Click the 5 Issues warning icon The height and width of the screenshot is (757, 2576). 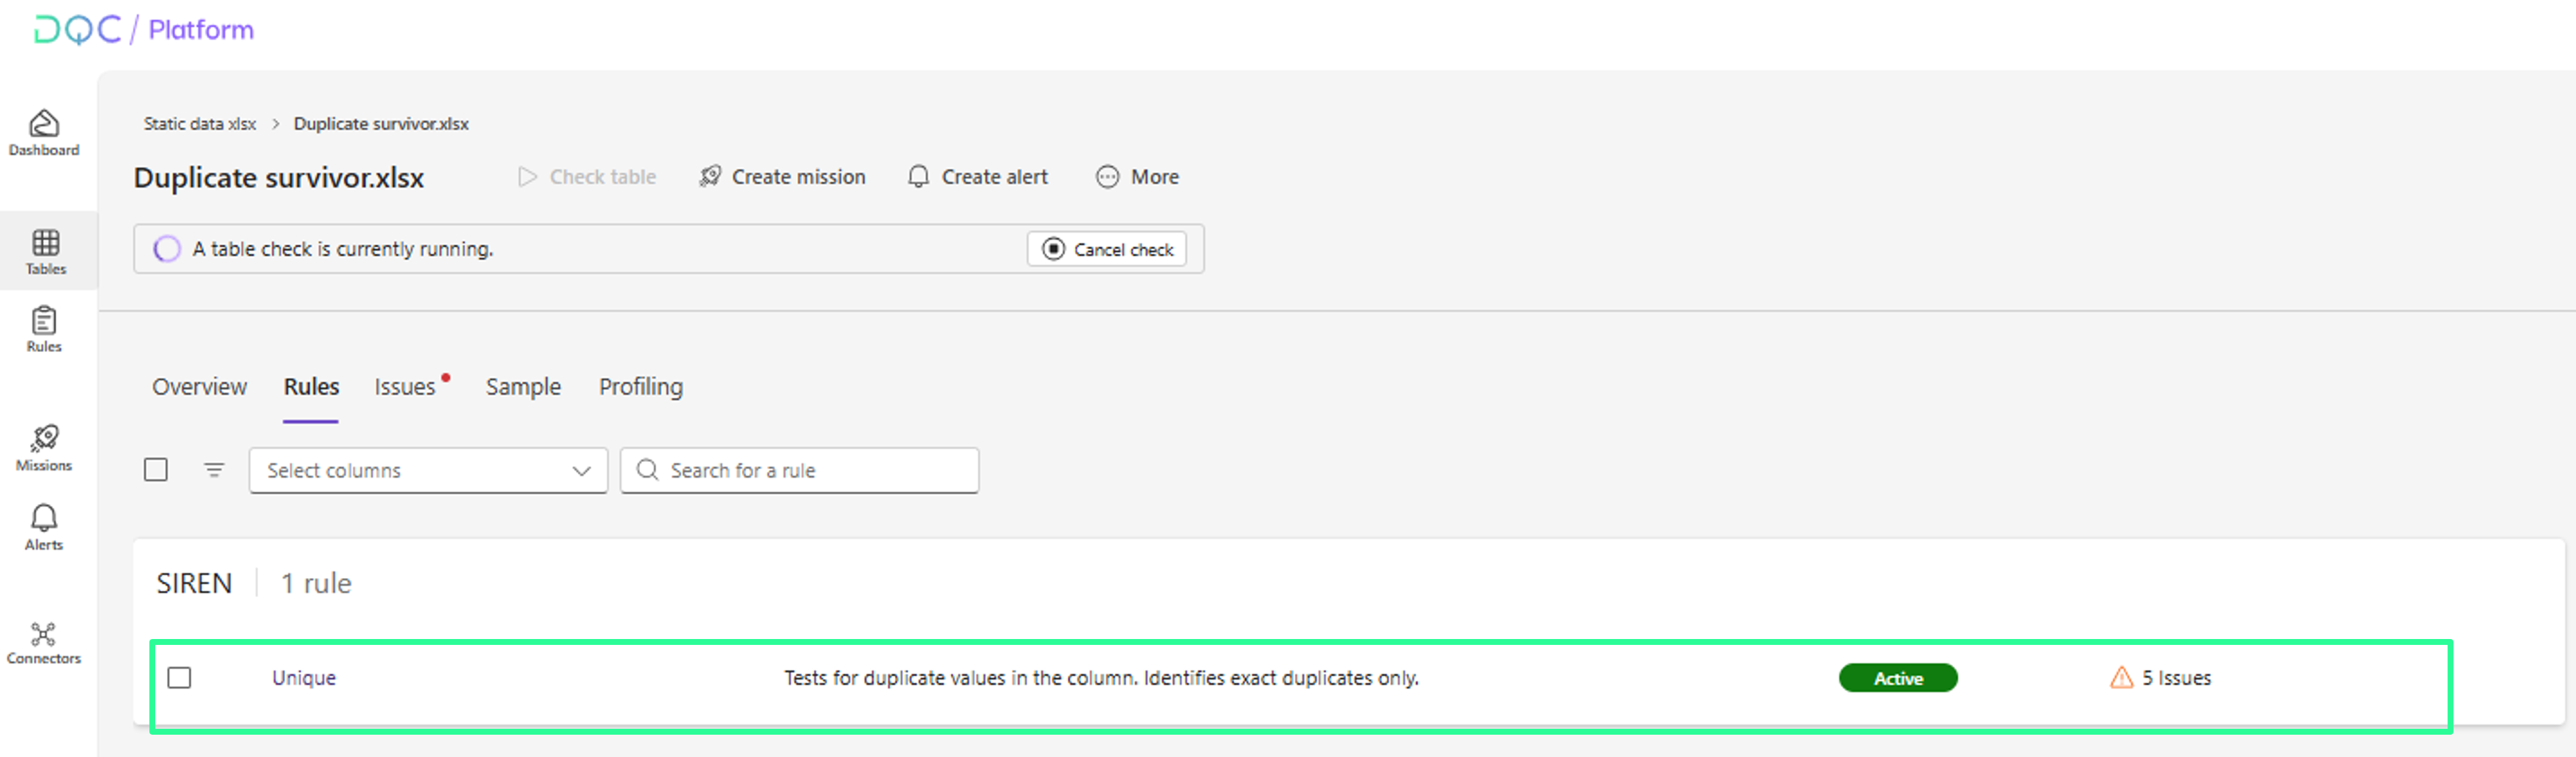pyautogui.click(x=2120, y=678)
